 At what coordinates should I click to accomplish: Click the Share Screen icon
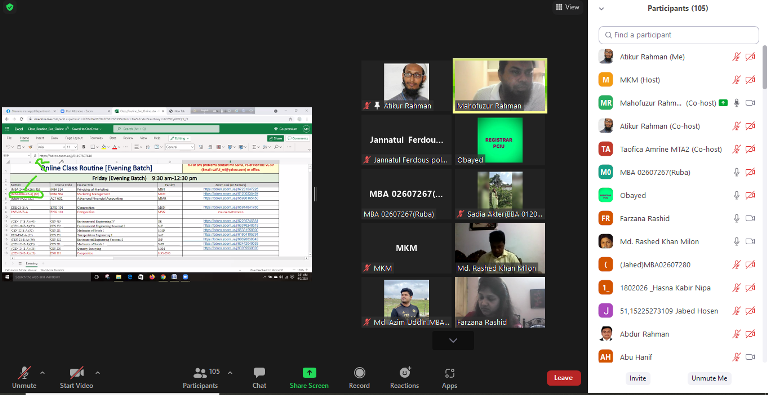pyautogui.click(x=309, y=373)
